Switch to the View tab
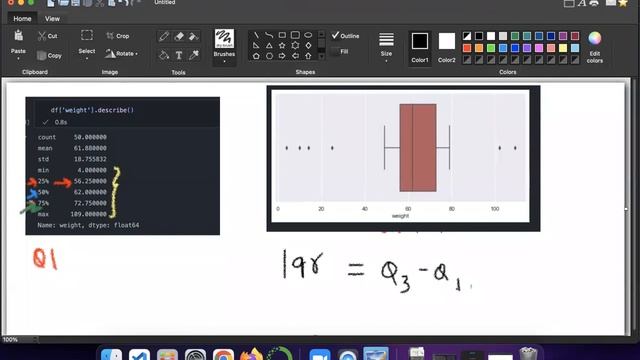The width and height of the screenshot is (640, 360). click(52, 18)
